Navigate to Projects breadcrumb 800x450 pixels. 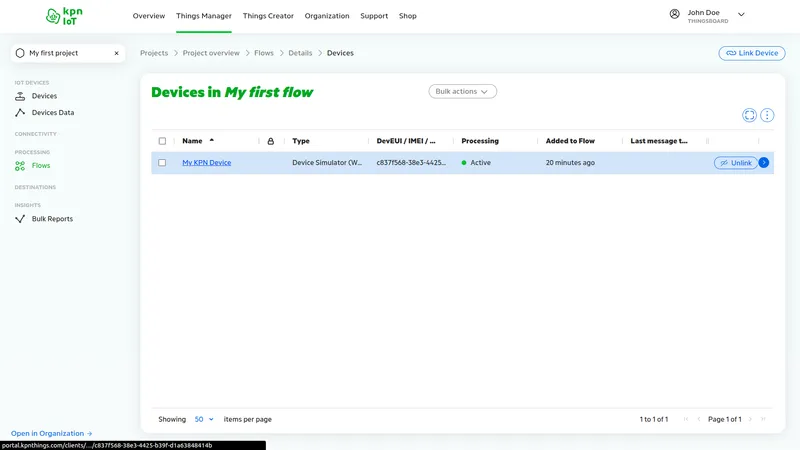coord(154,53)
